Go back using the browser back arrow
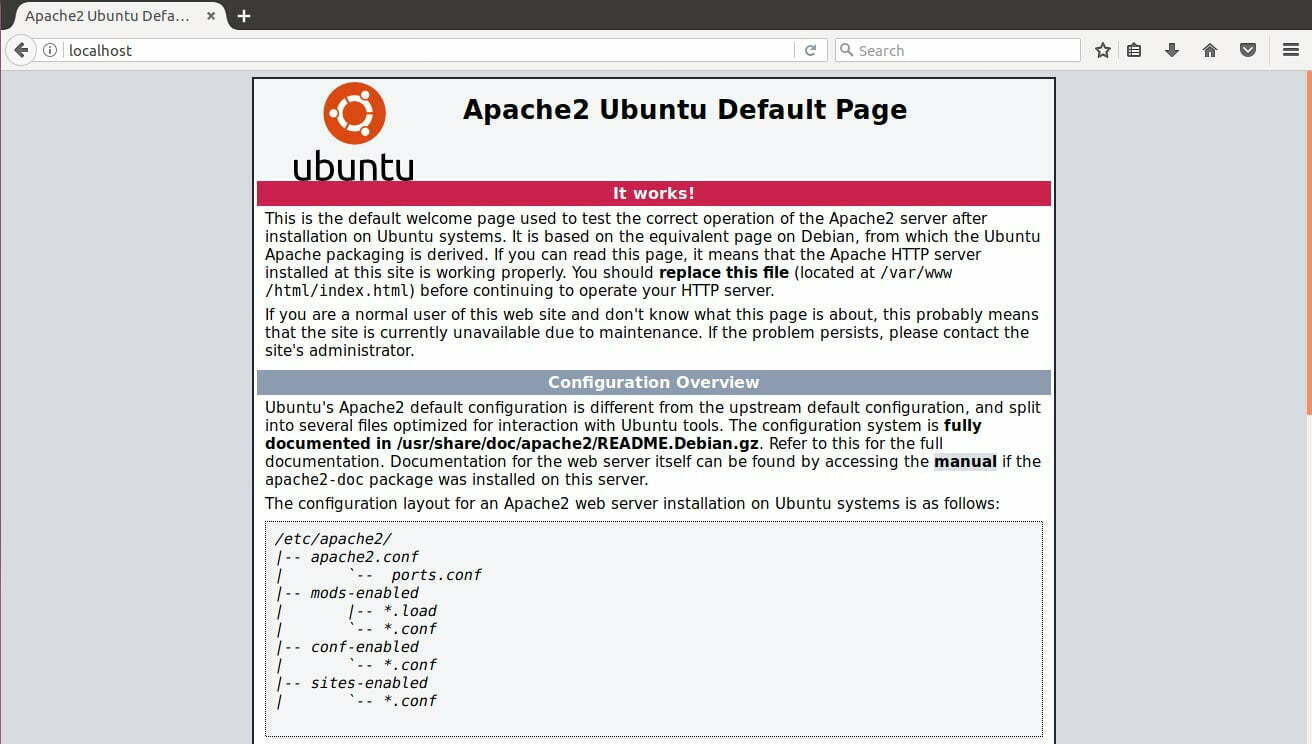 point(20,50)
